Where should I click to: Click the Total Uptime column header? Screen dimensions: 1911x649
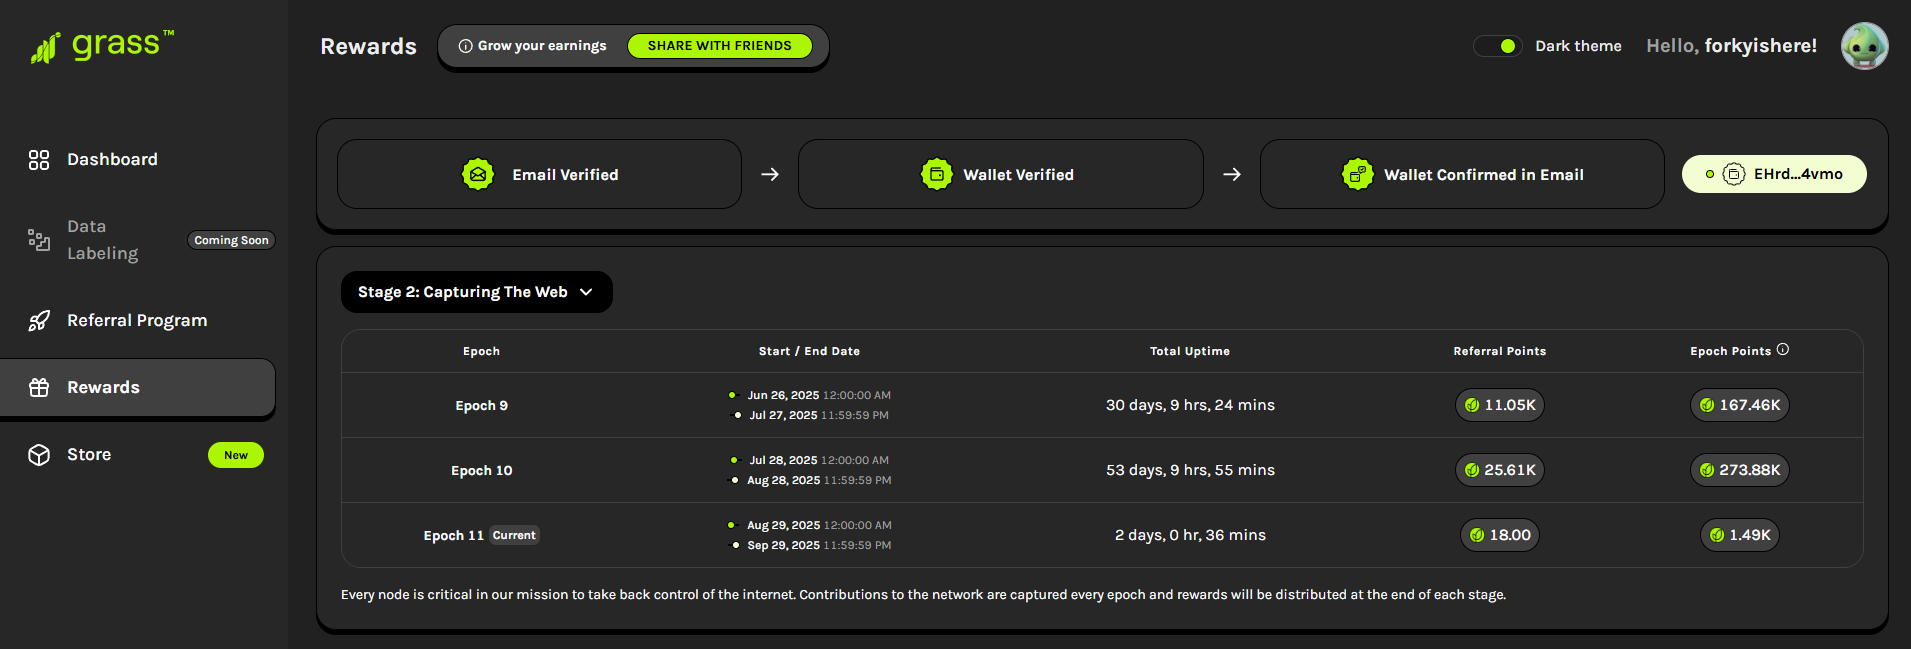click(x=1190, y=351)
